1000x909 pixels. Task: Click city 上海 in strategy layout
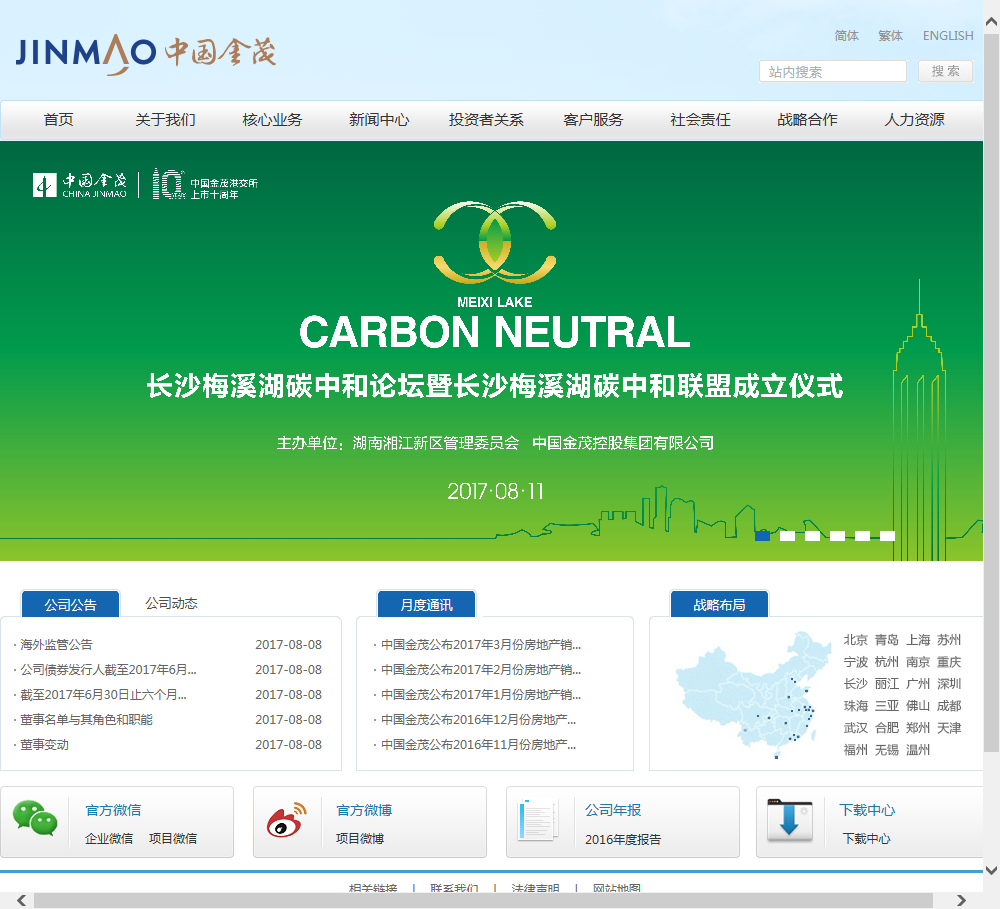point(918,640)
